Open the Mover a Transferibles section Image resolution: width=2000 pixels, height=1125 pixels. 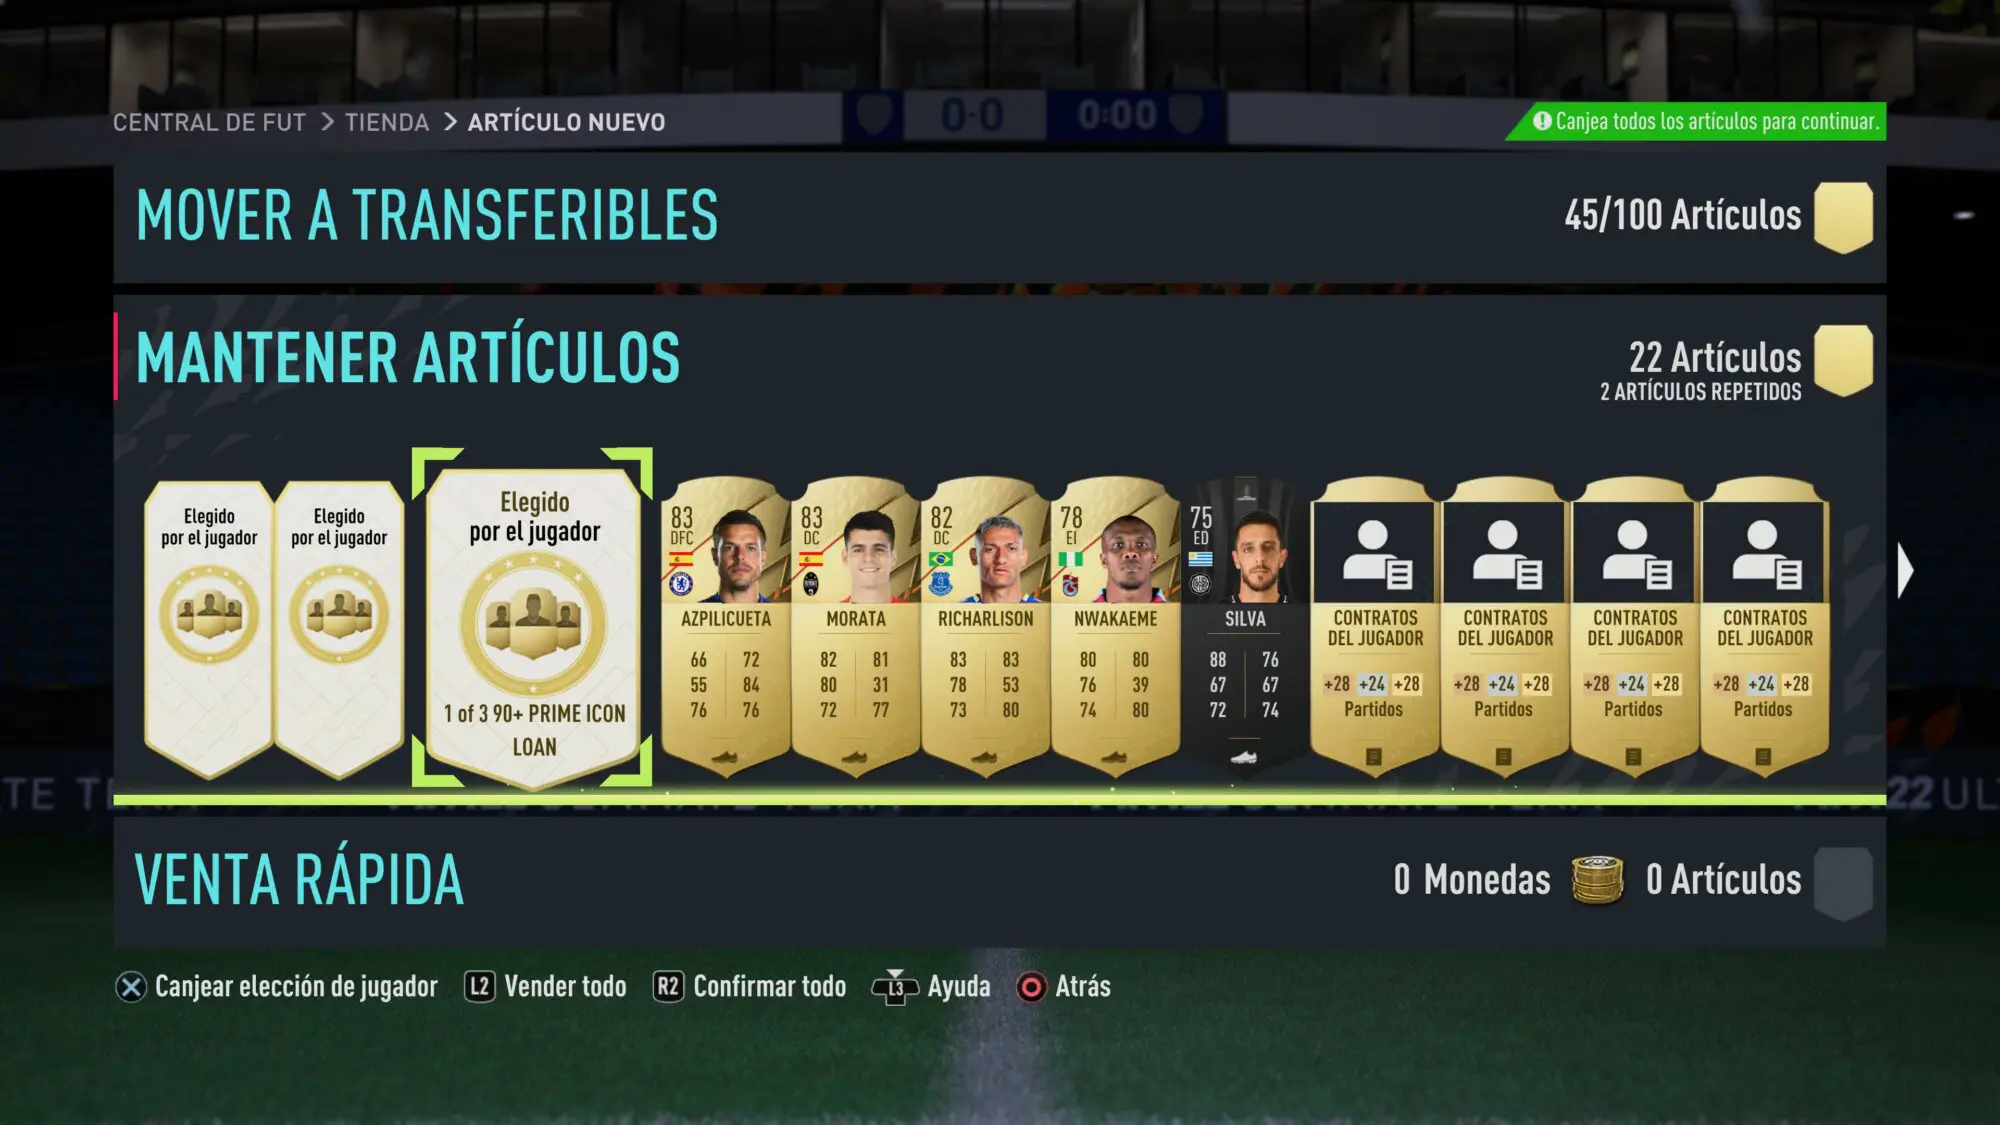pyautogui.click(x=1000, y=217)
